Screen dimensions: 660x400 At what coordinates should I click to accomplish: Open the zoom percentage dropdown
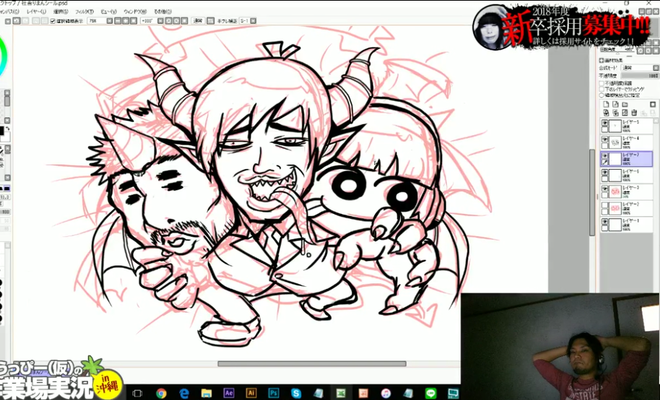[x=109, y=19]
